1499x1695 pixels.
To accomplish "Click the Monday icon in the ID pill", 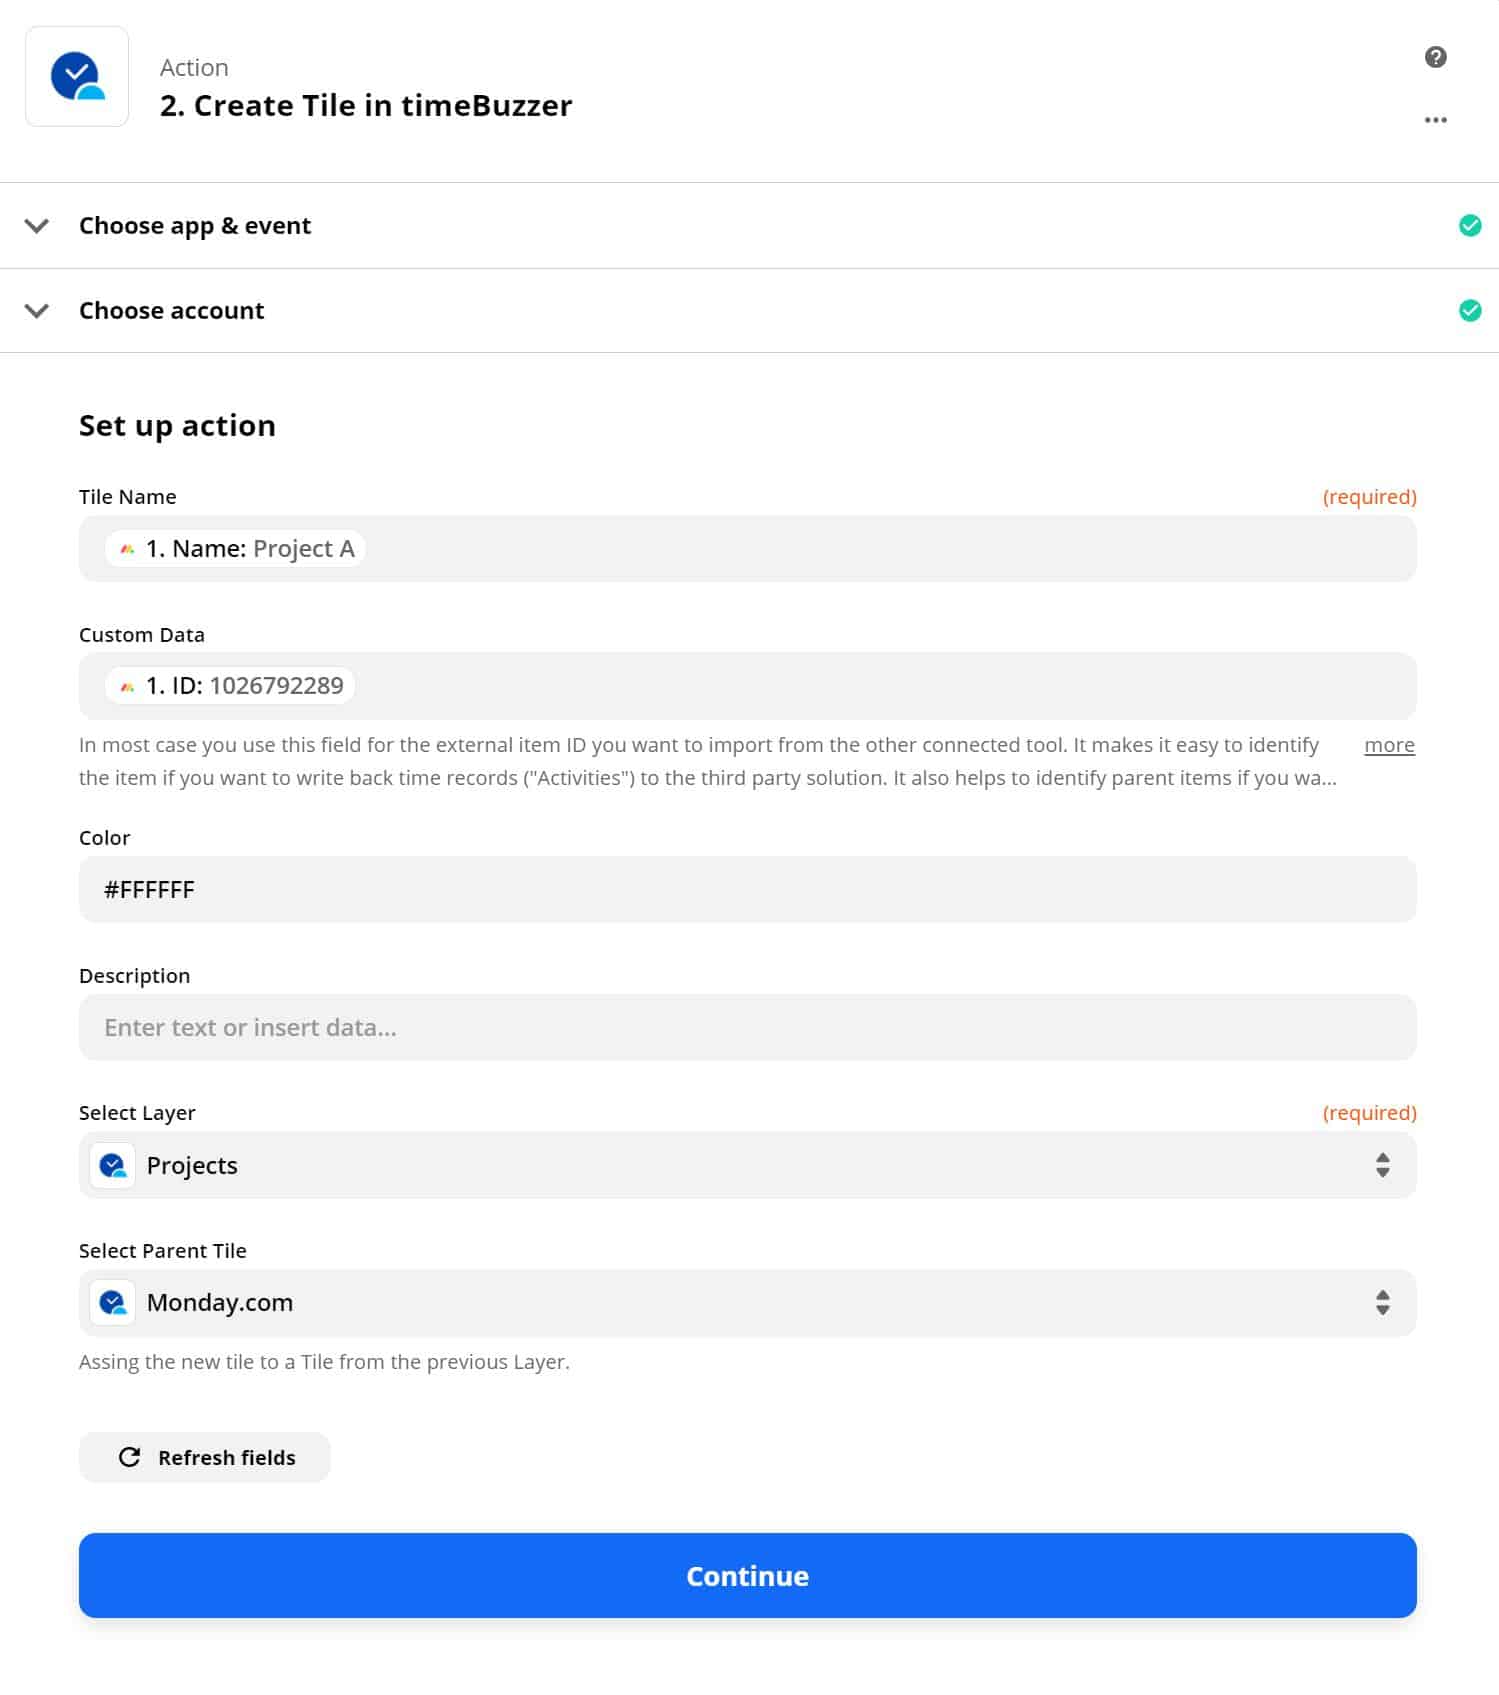I will [x=127, y=687].
